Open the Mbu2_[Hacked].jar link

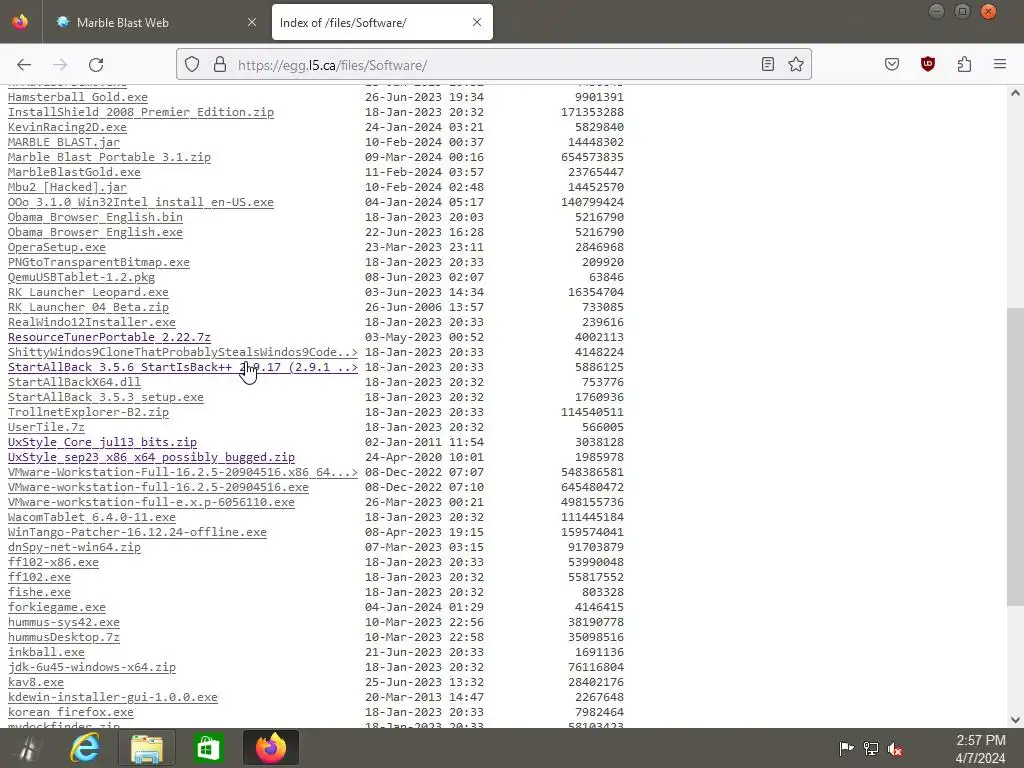click(67, 187)
